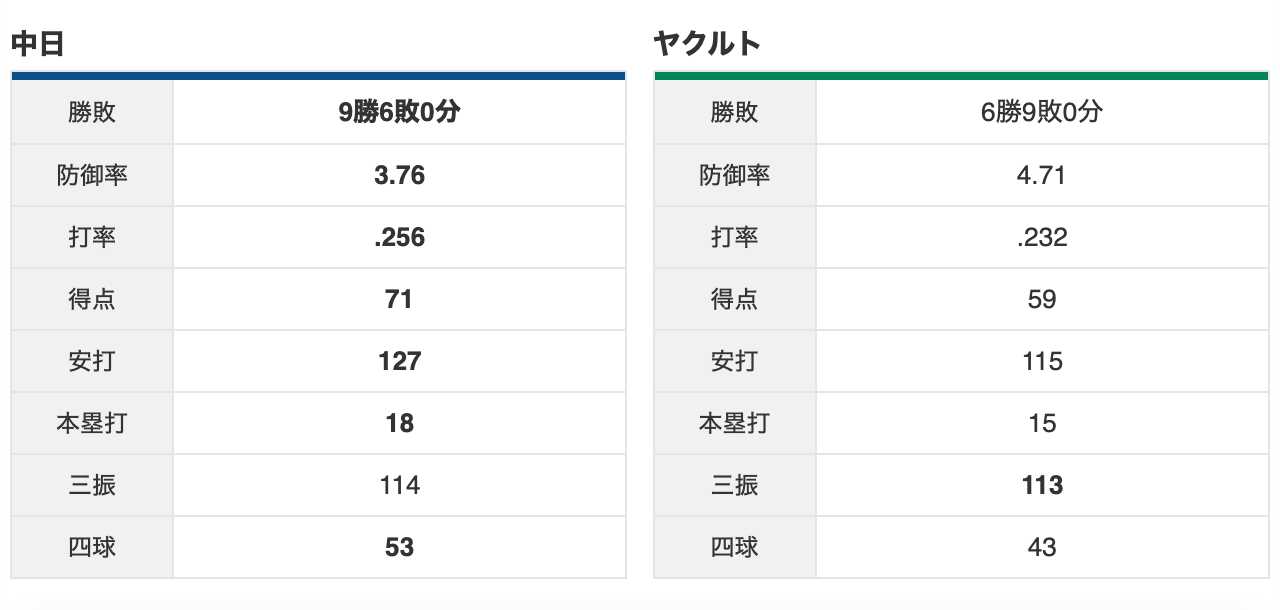
Task: Click the 本塁打 label in ヤクルト table
Action: pos(734,423)
